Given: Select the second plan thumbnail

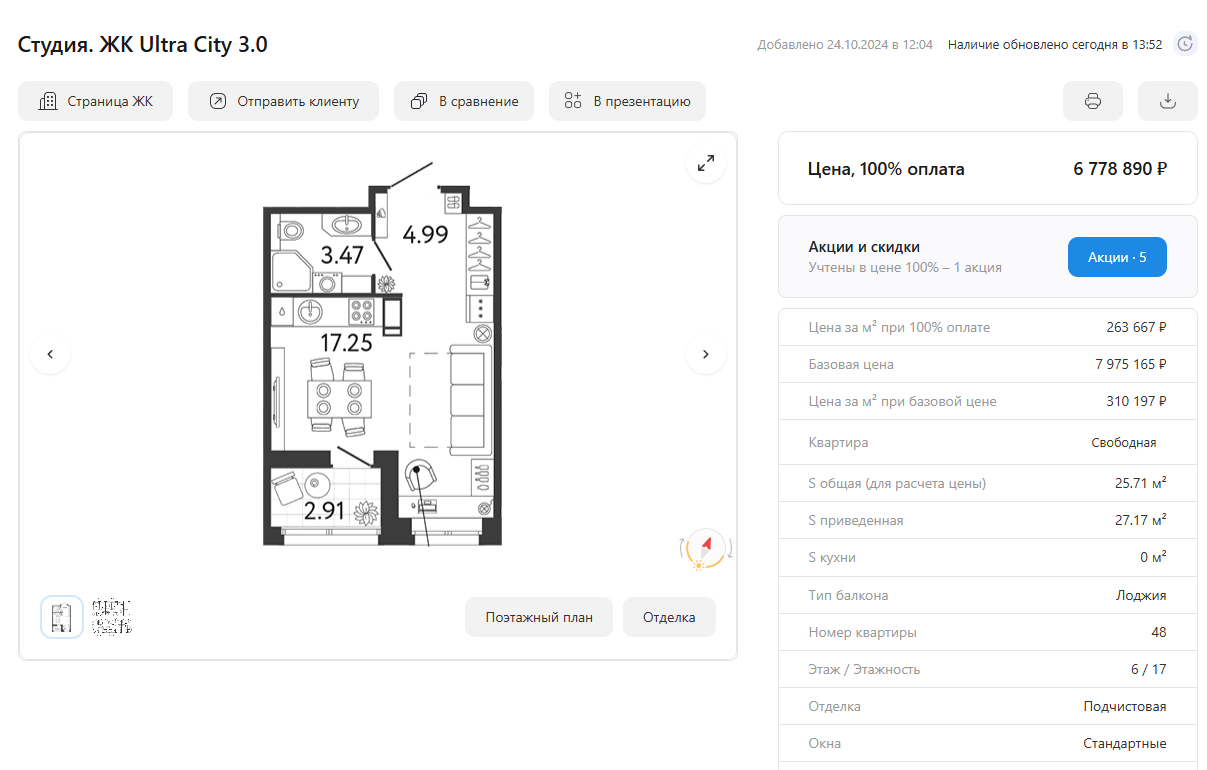Looking at the screenshot, I should click(112, 617).
